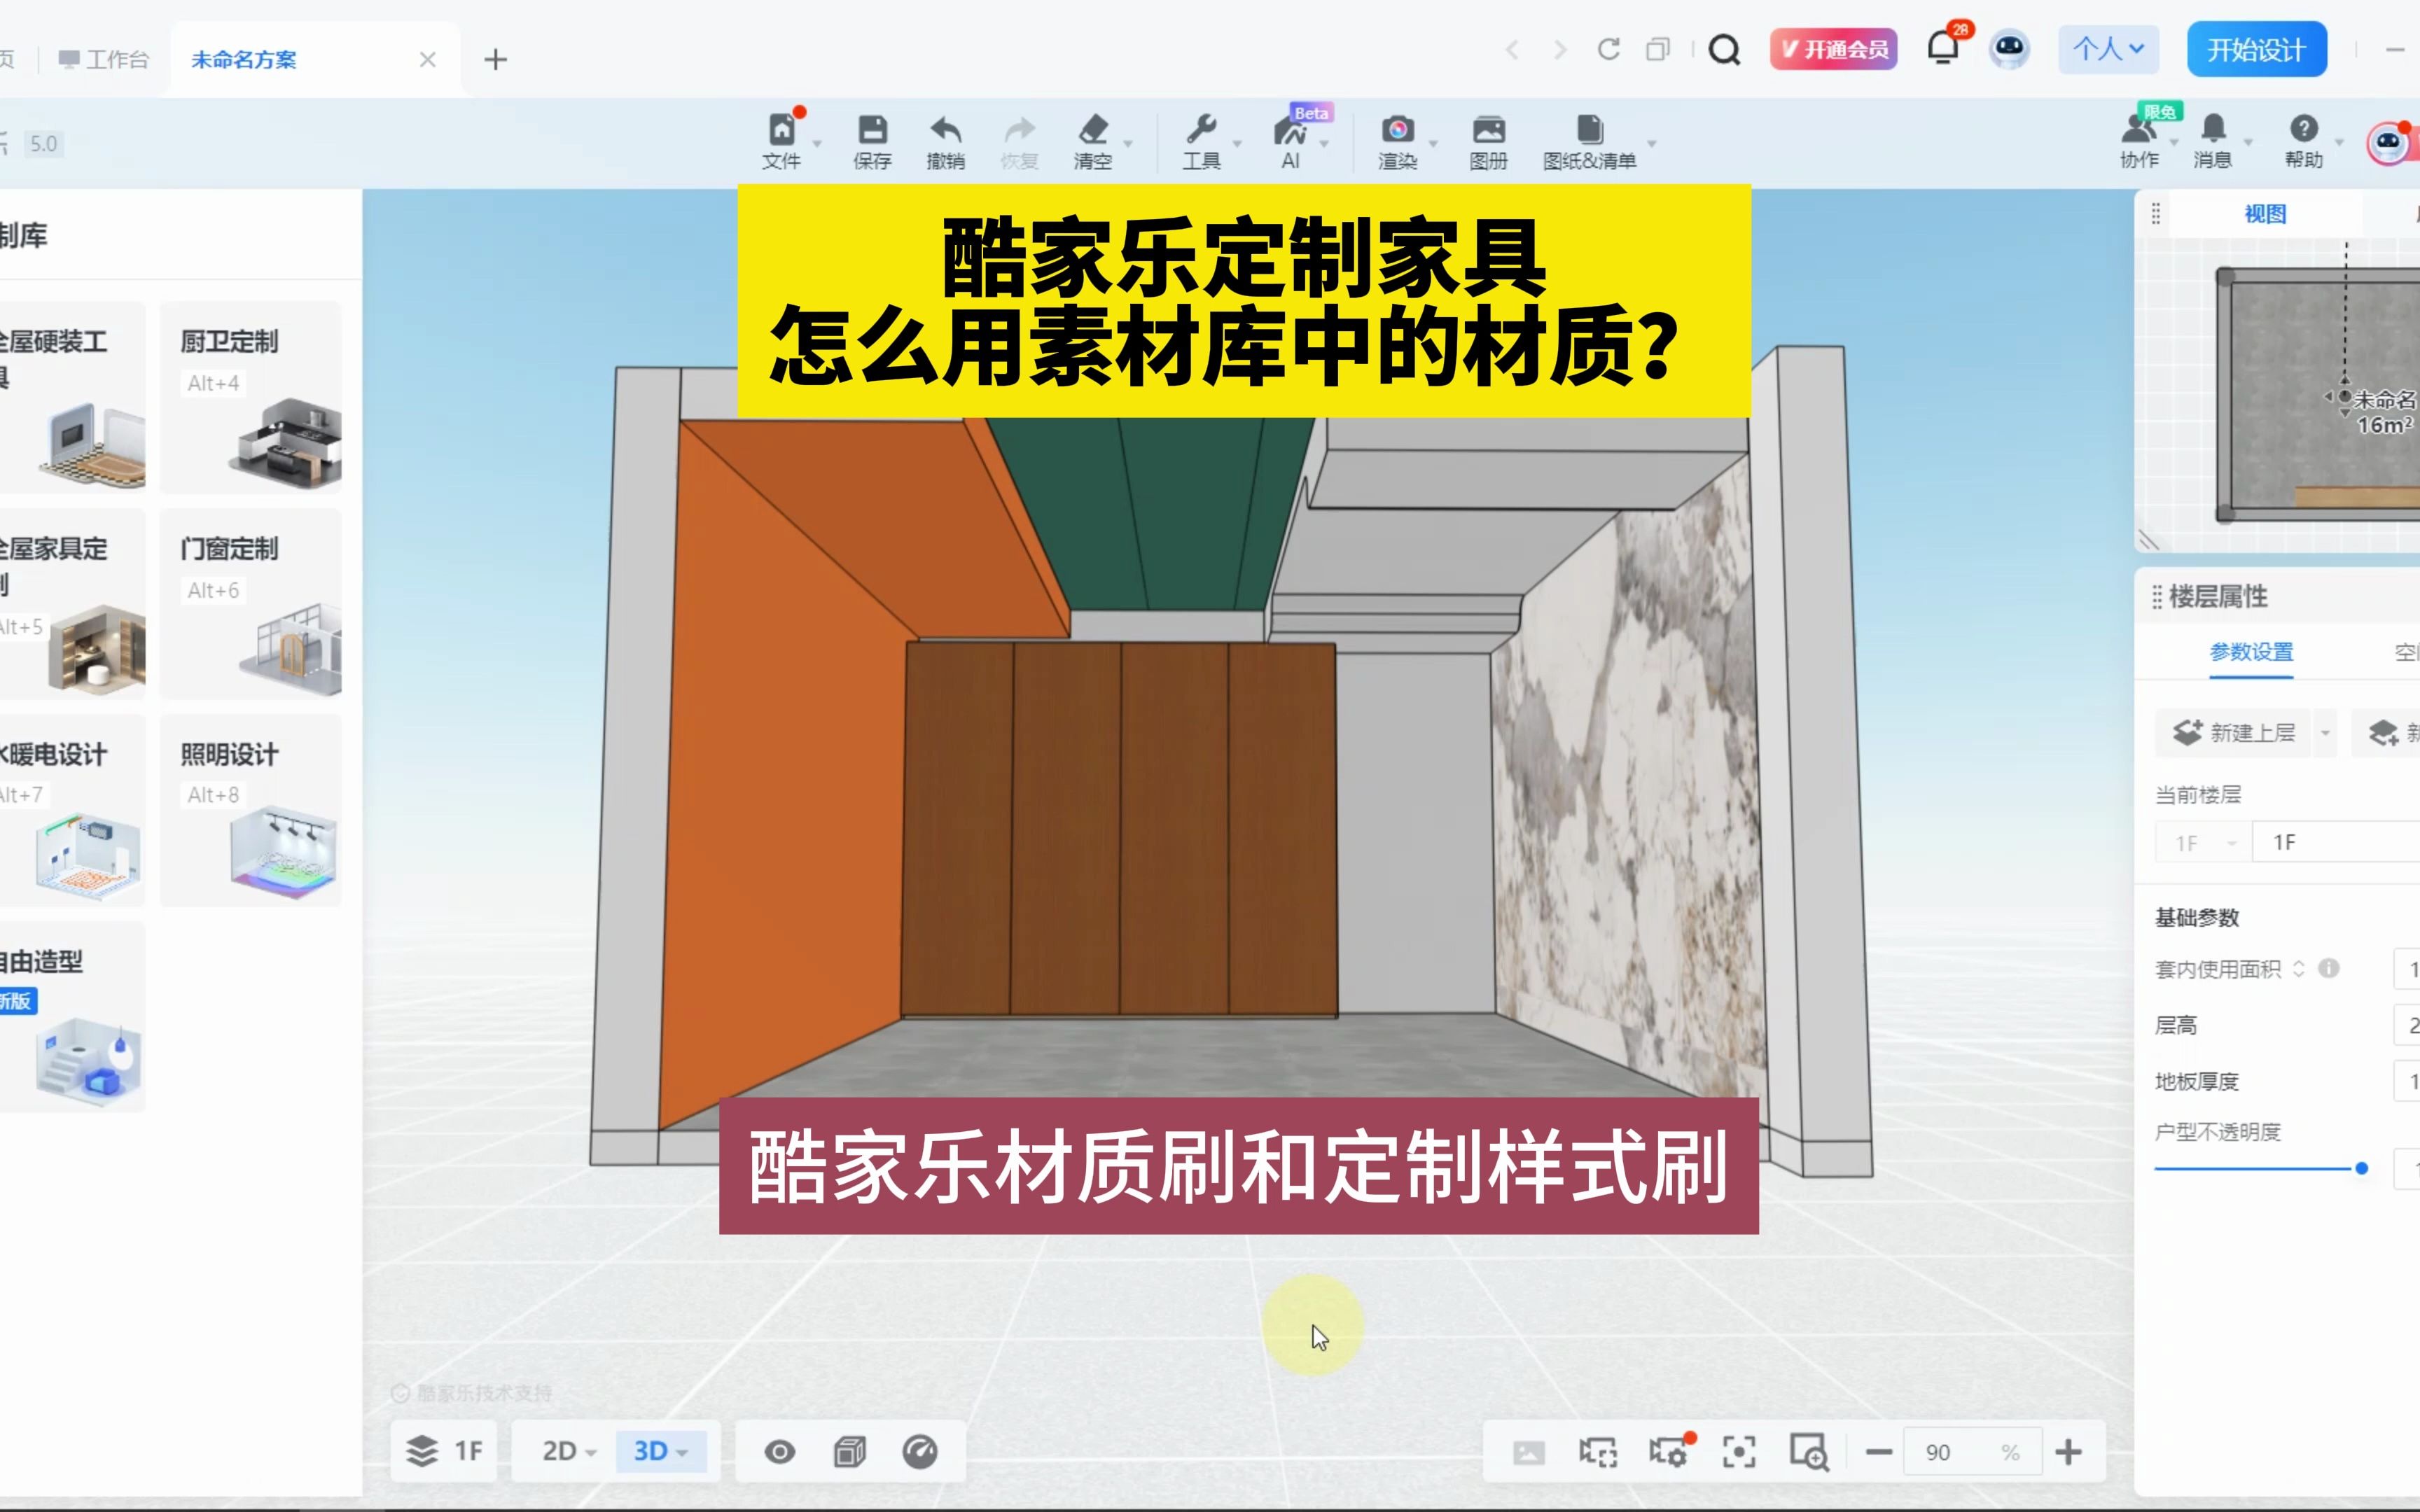Close the 未命名方案 tab
Viewport: 2420px width, 1512px height.
coord(428,60)
